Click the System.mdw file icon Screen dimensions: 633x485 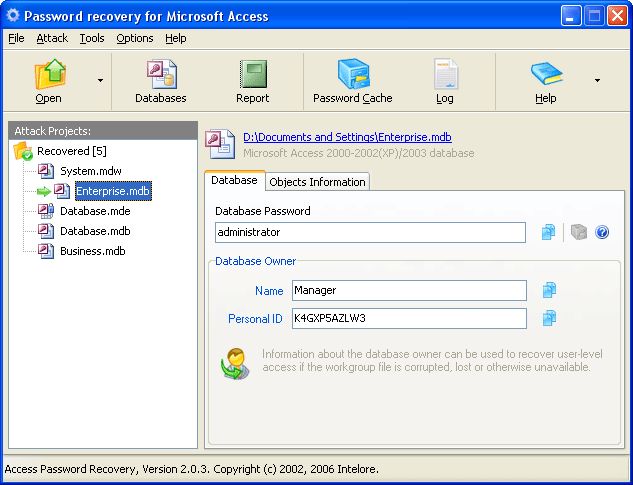46,171
